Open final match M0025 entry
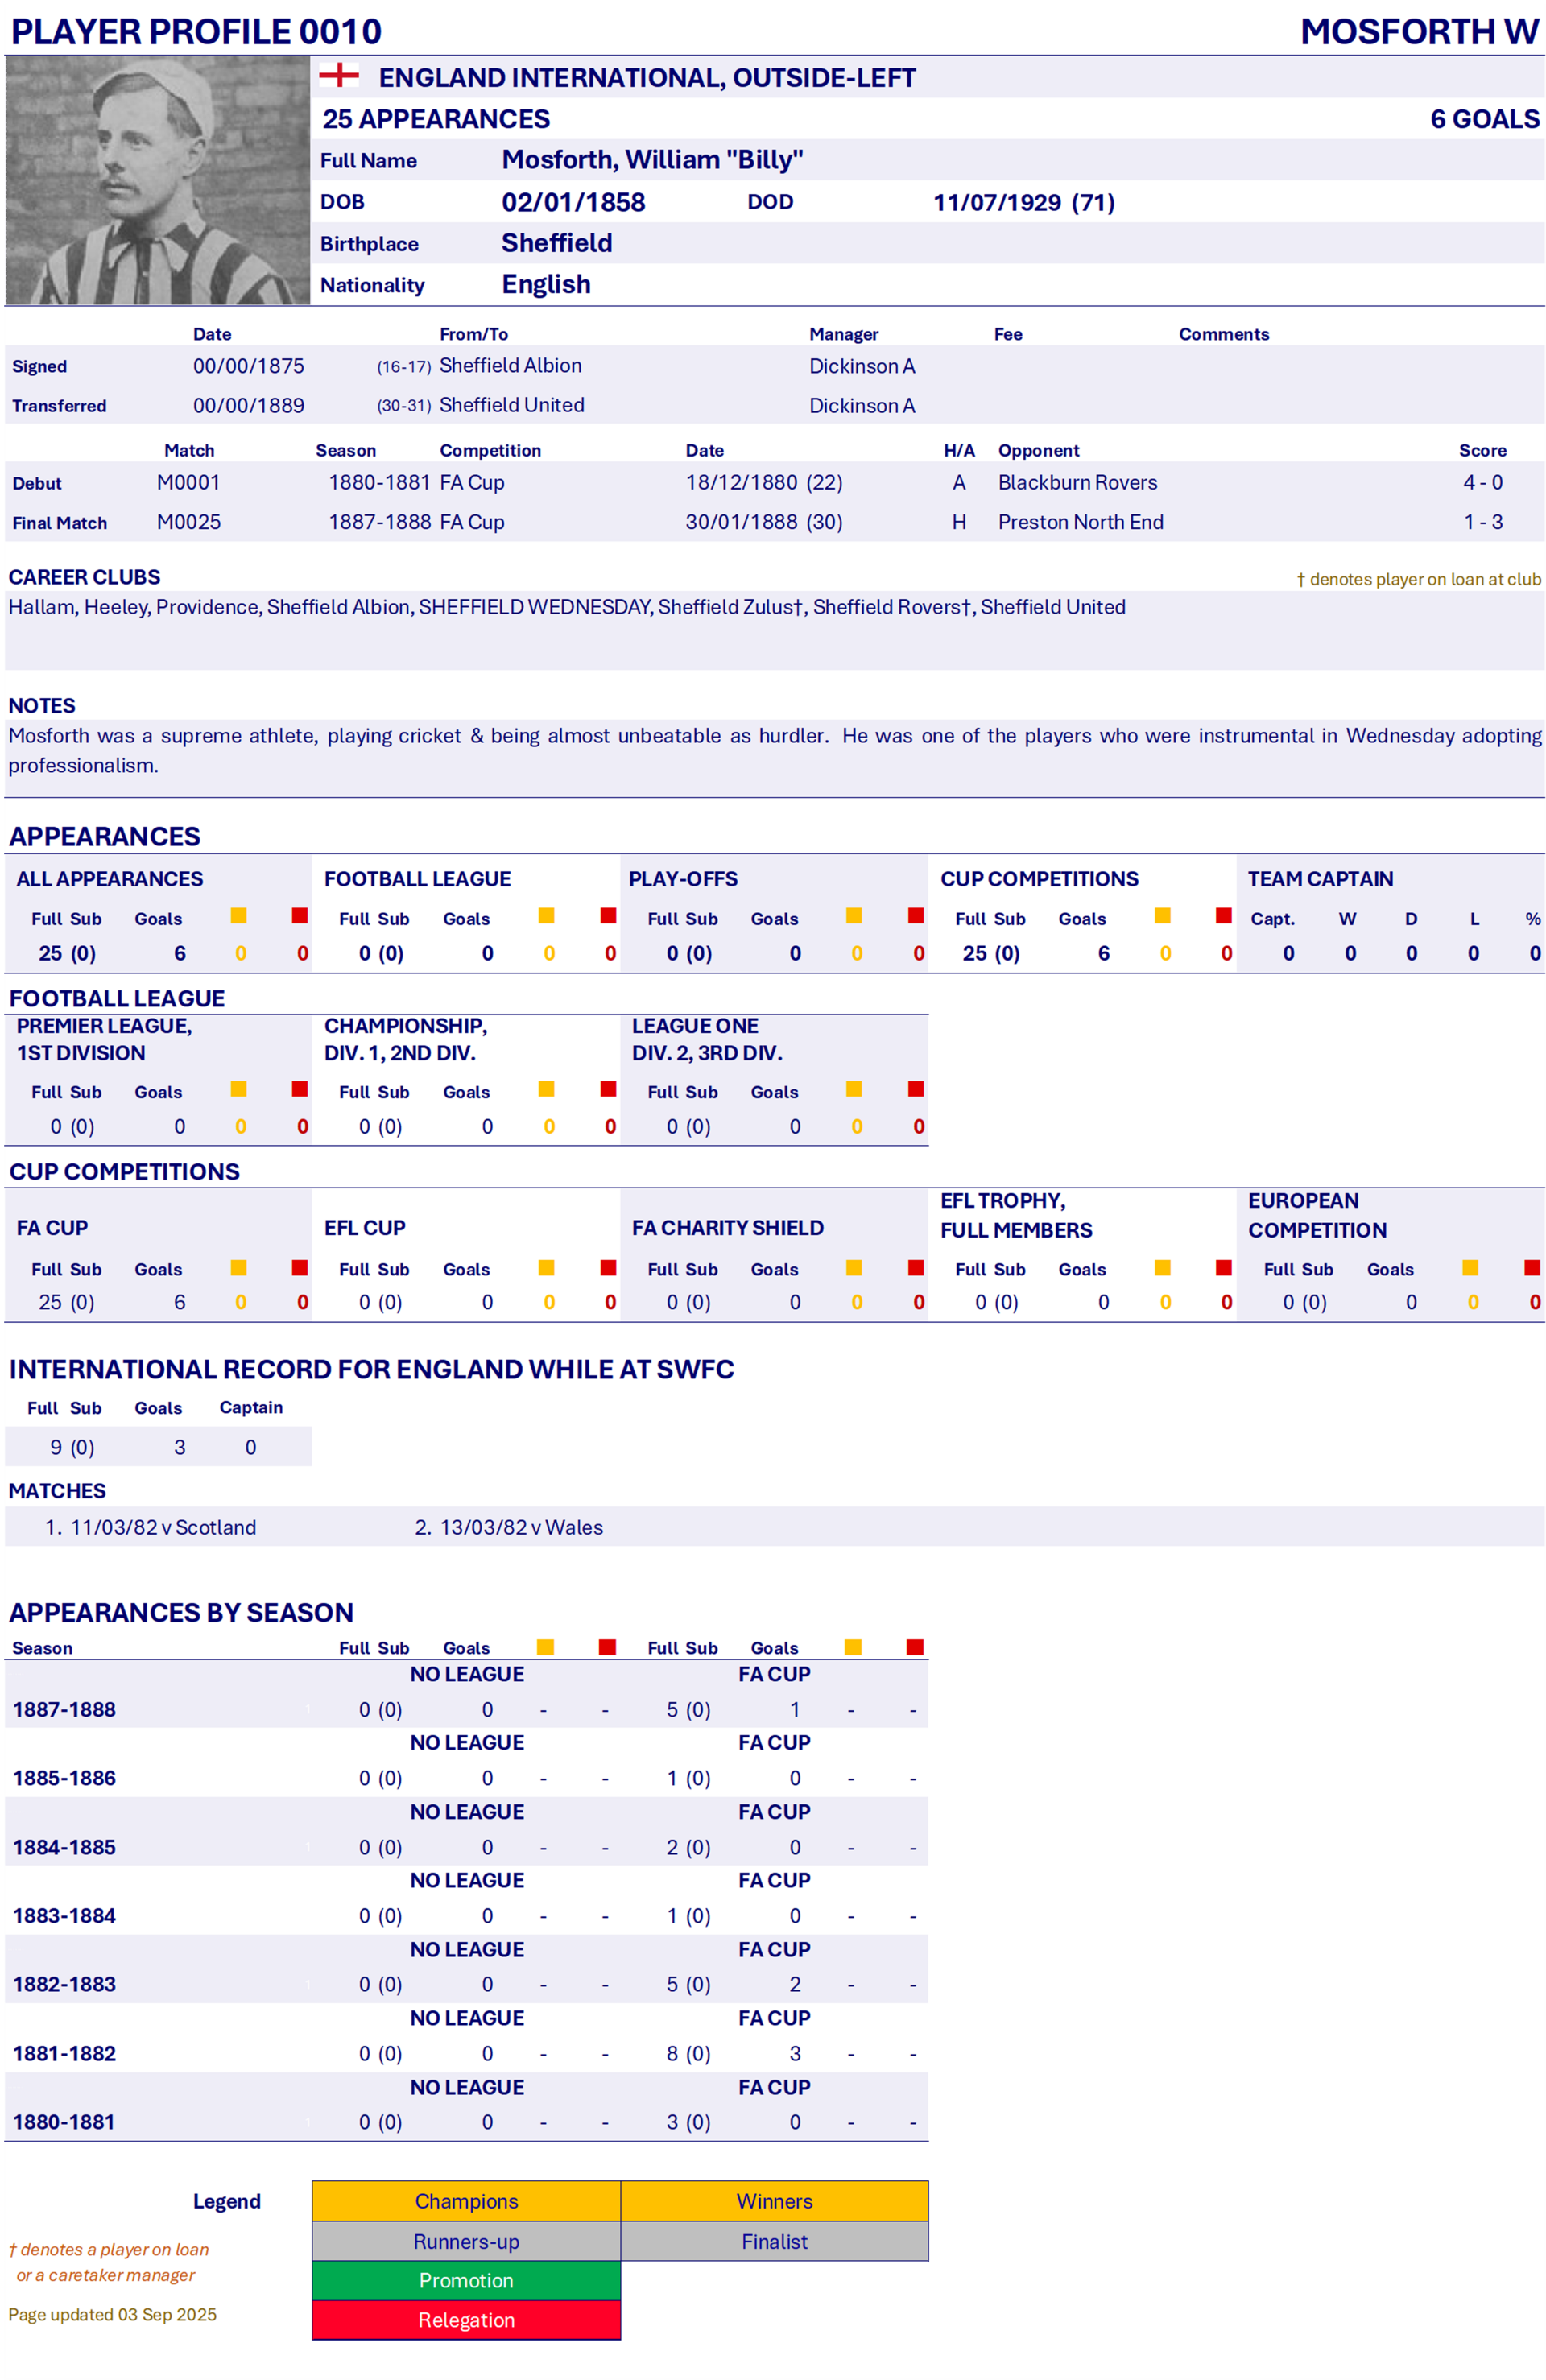 coord(188,522)
